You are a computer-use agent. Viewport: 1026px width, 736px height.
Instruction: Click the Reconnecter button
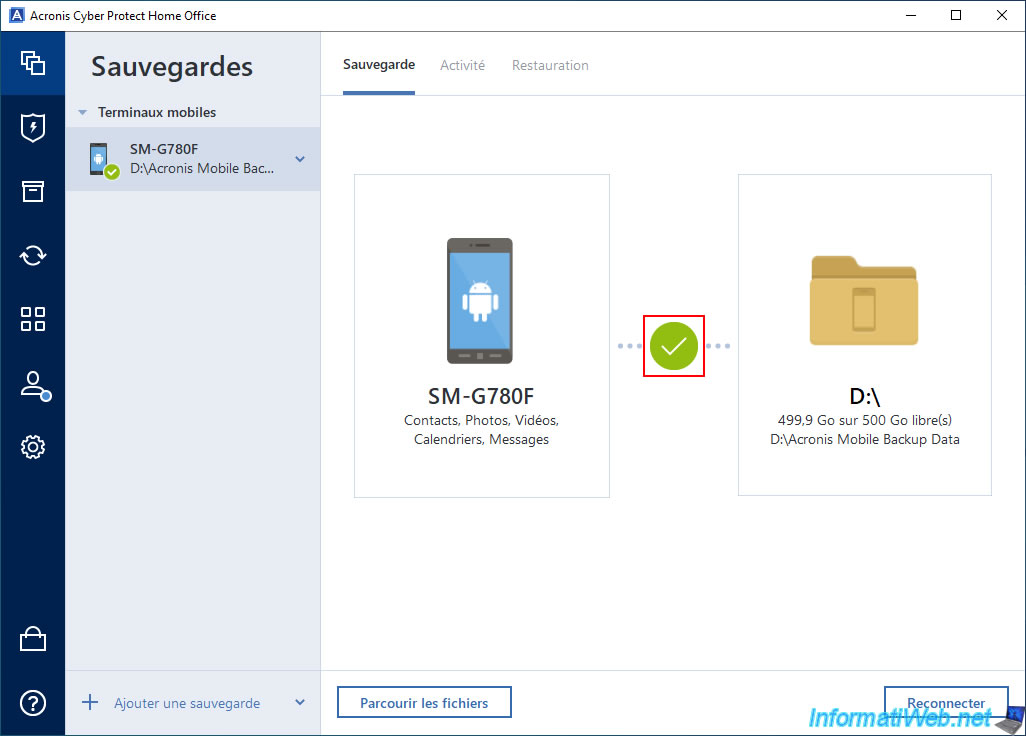946,703
